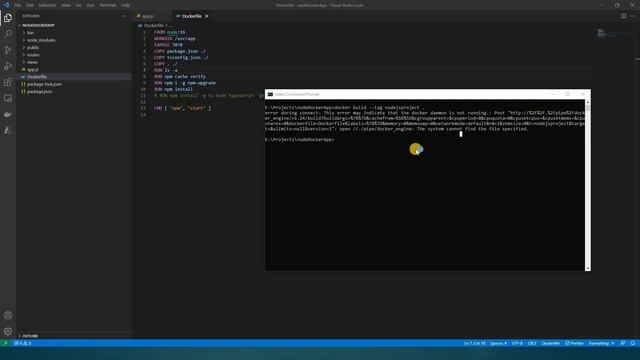Open the Run menu
640x360 pixels.
[x=91, y=5]
